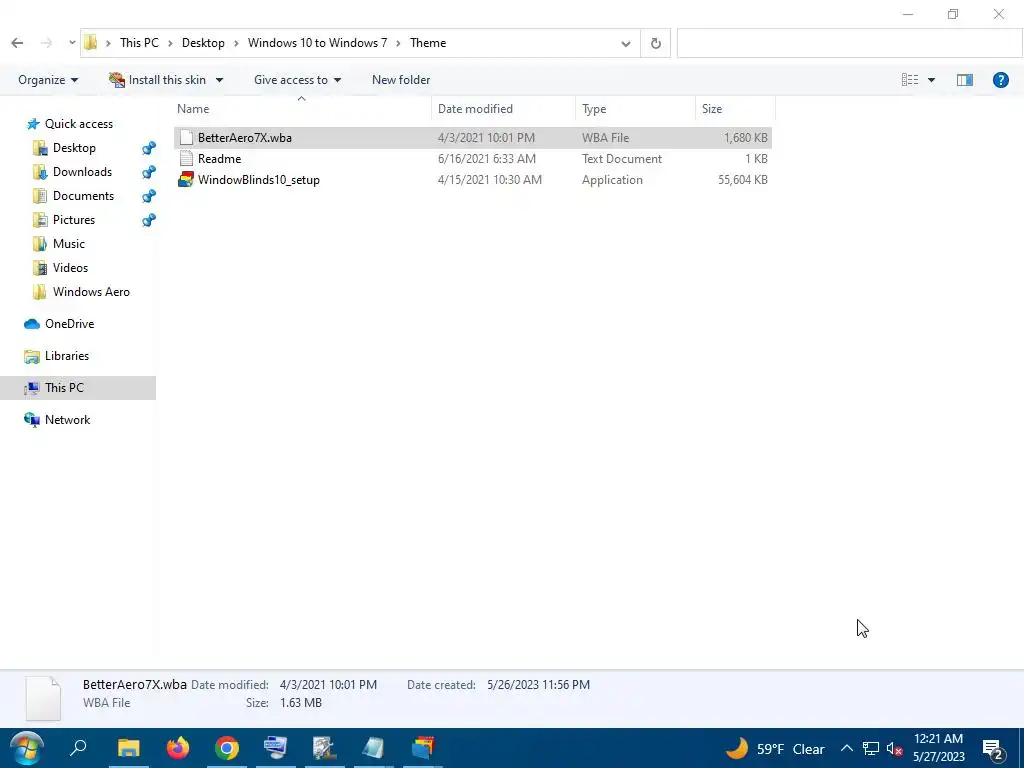Select Windows 10 to Windows 7 breadcrumb

click(x=317, y=43)
